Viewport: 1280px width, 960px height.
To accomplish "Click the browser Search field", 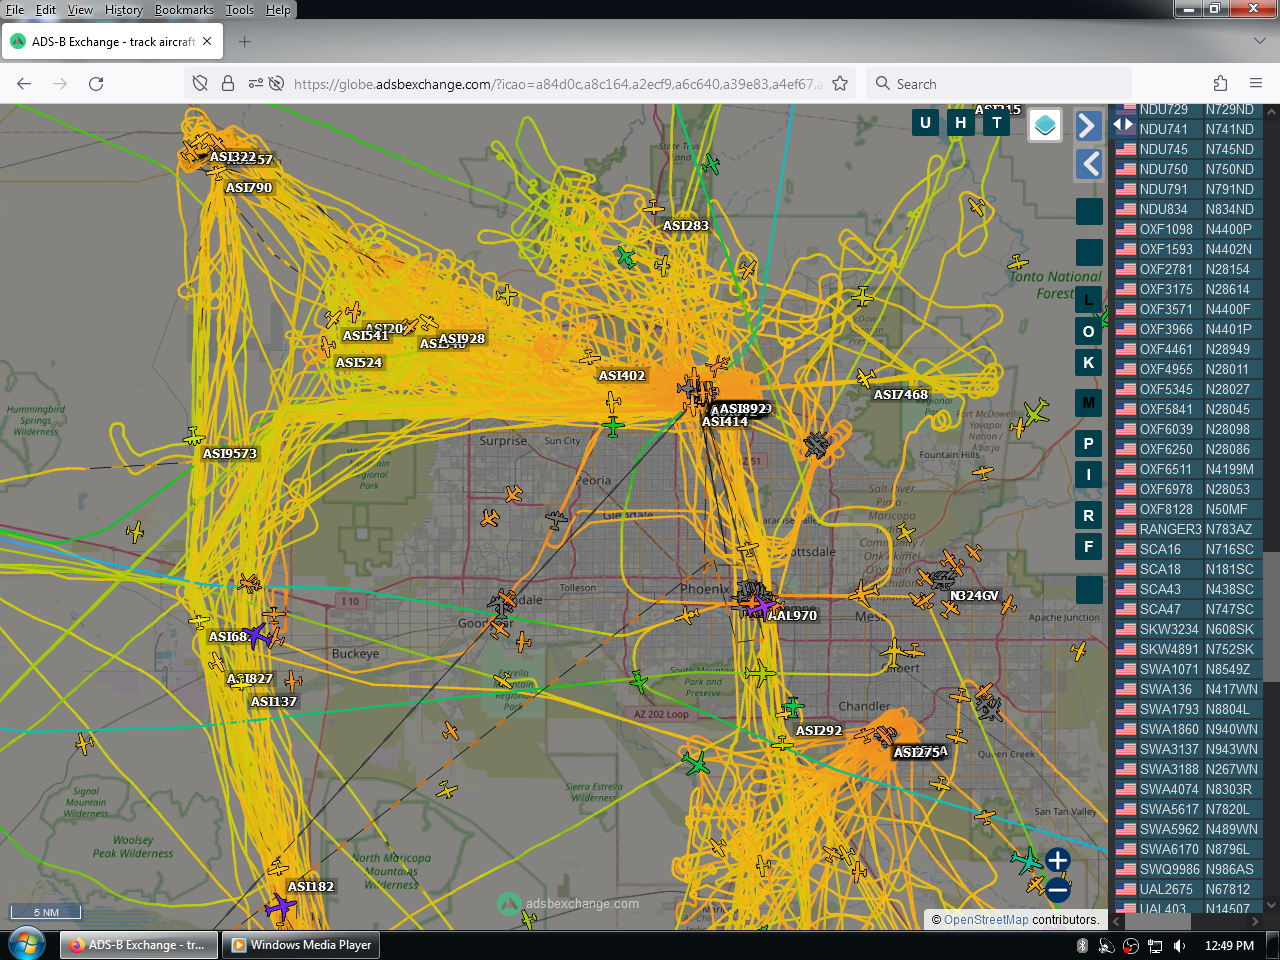I will (x=998, y=84).
